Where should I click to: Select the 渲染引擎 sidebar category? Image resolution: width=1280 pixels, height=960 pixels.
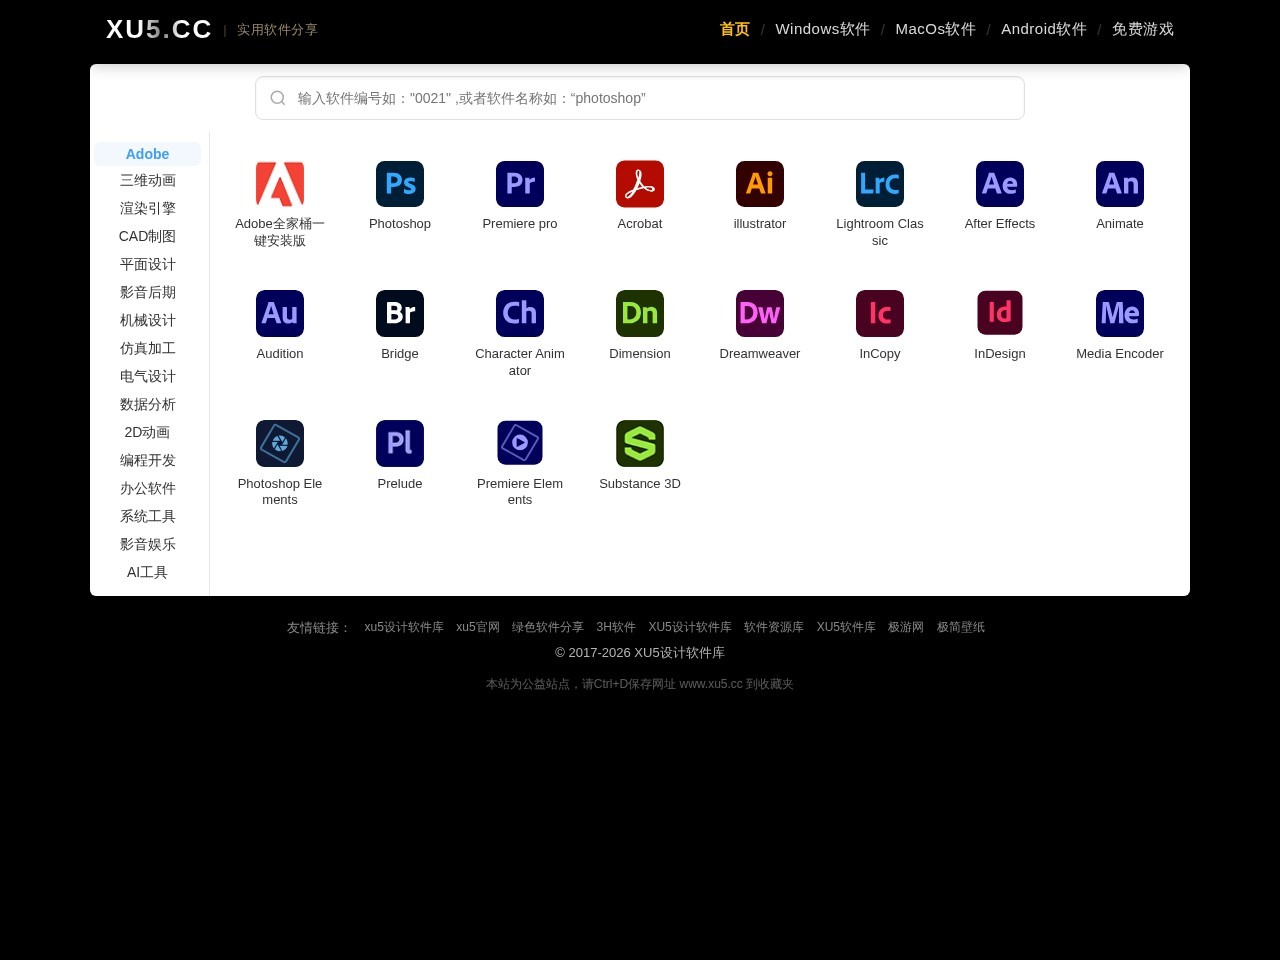click(x=147, y=208)
